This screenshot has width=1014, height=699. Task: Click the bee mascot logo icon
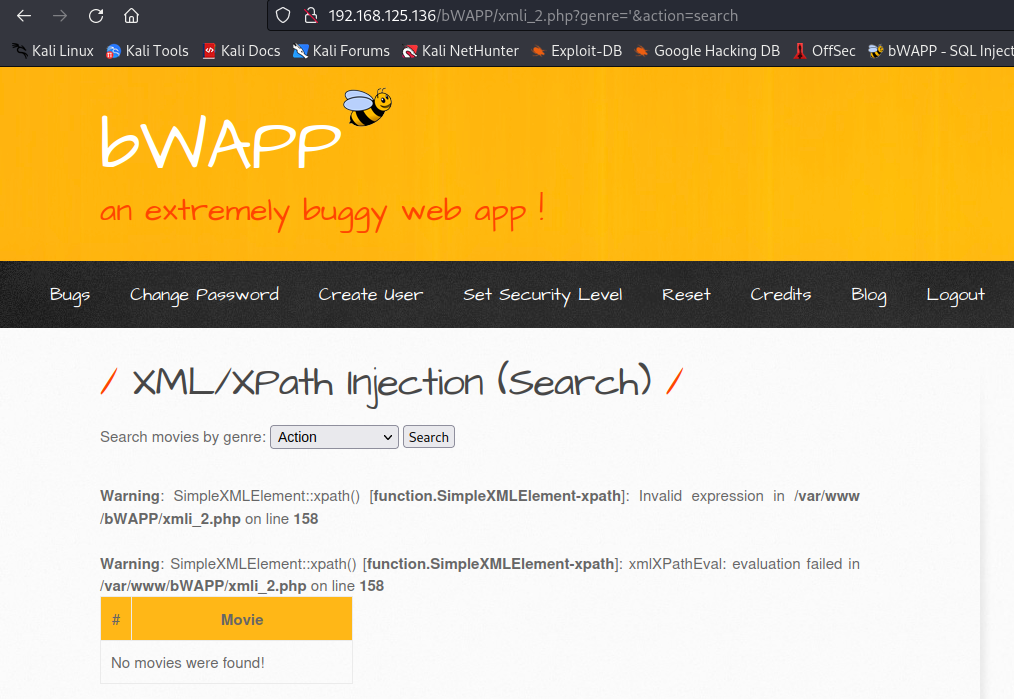tap(367, 107)
